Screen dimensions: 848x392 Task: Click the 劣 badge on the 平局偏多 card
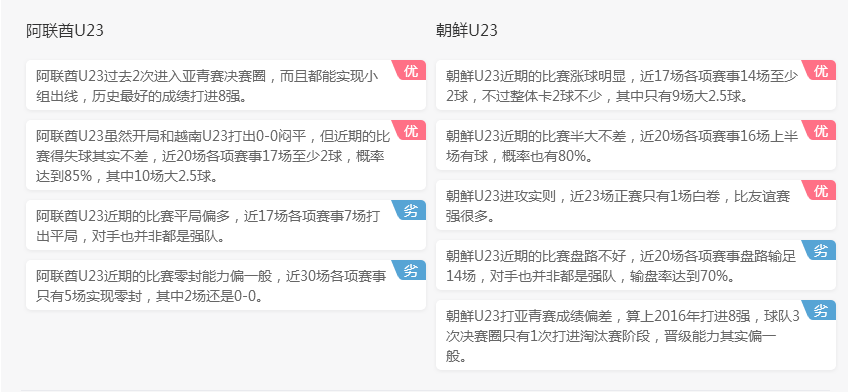click(x=412, y=210)
